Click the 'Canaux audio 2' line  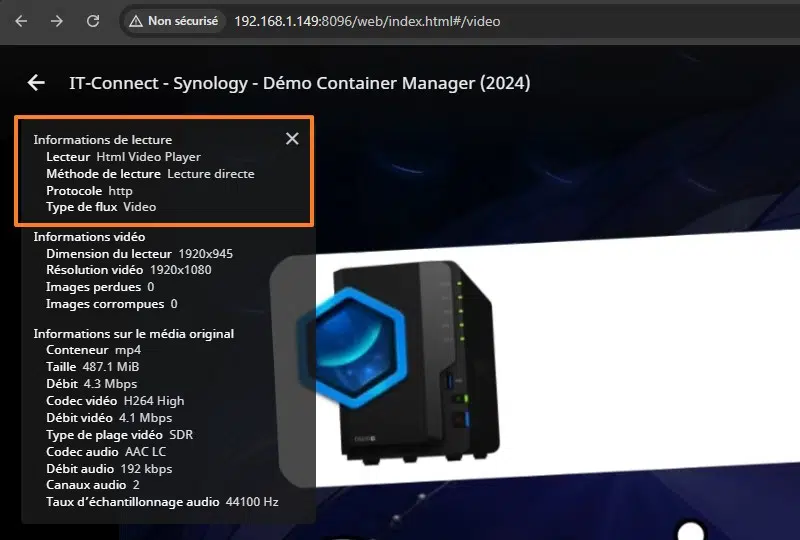pos(93,485)
